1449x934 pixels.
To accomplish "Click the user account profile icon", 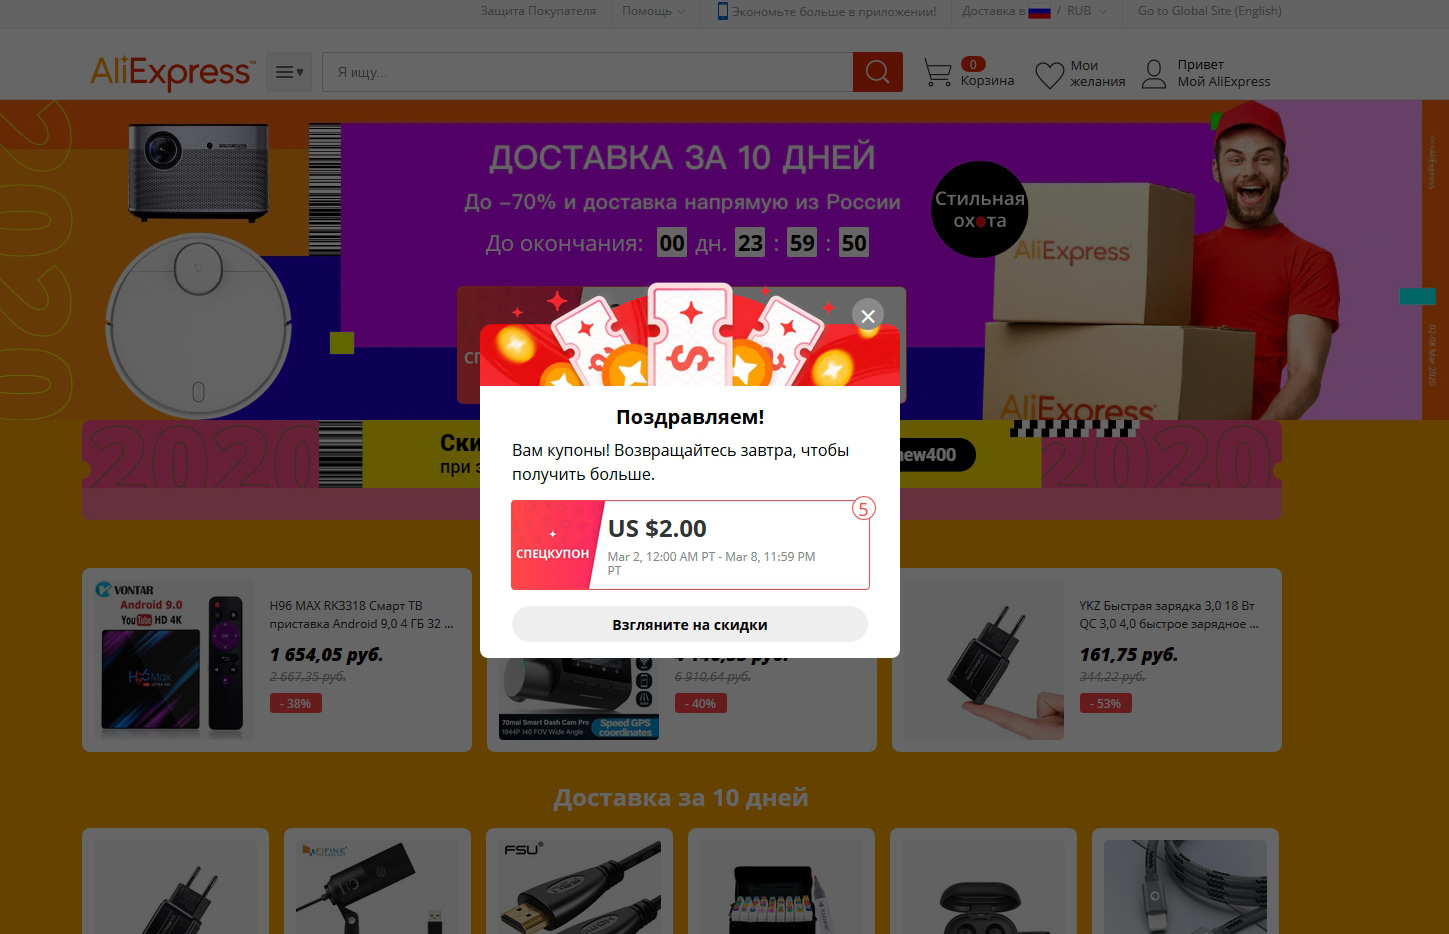I will pyautogui.click(x=1154, y=74).
